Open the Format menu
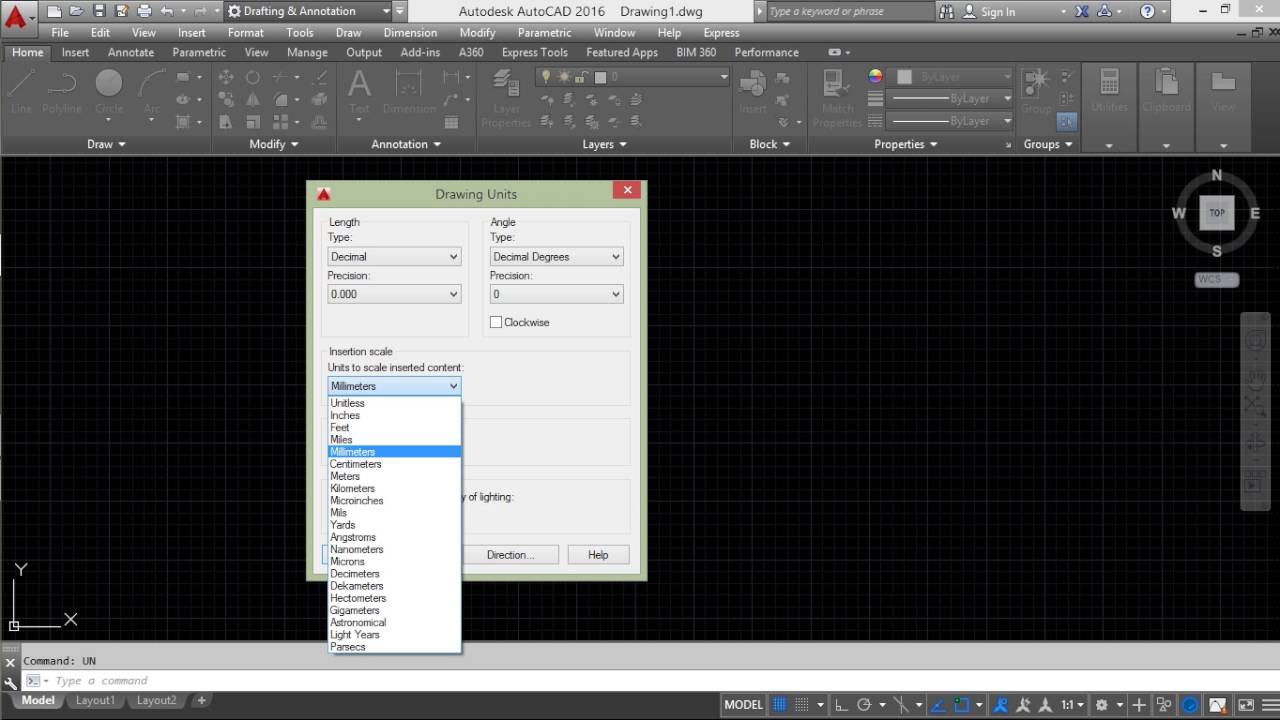This screenshot has height=720, width=1280. point(245,32)
